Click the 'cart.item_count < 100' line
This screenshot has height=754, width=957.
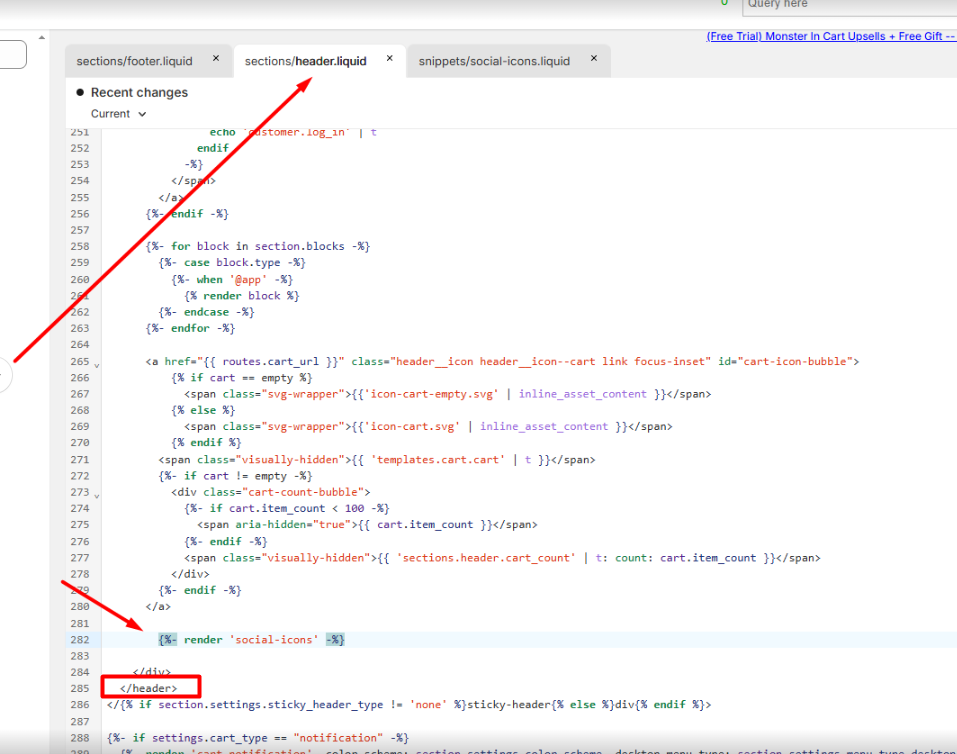pos(287,508)
